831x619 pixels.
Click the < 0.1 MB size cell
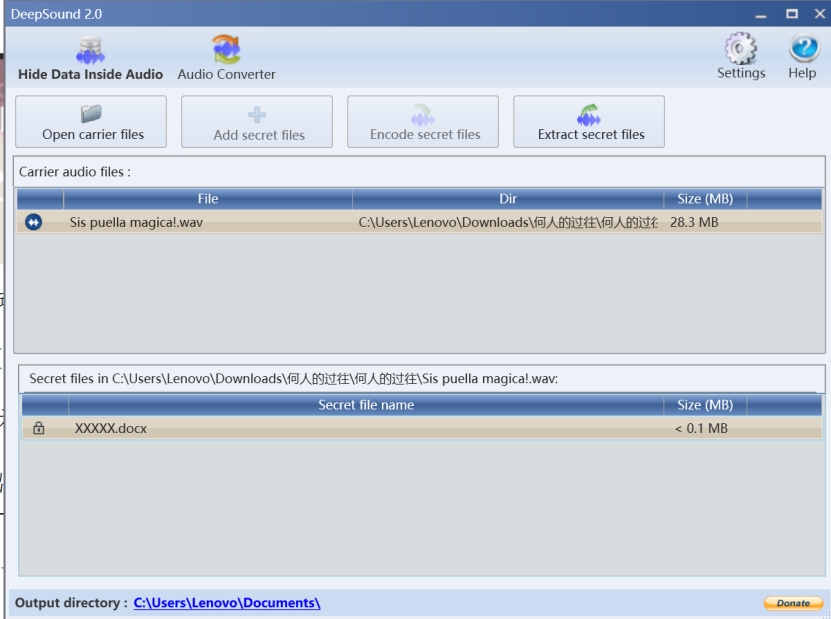[x=701, y=428]
